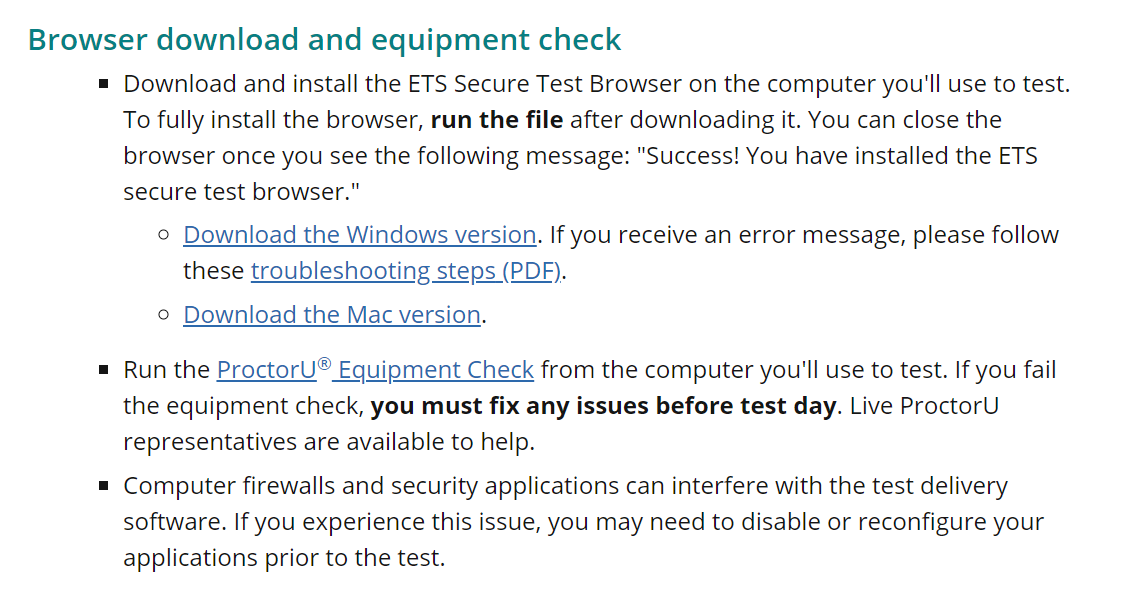Viewport: 1125px width, 591px height.
Task: Click circle bullet before Mac version link
Action: (x=164, y=314)
